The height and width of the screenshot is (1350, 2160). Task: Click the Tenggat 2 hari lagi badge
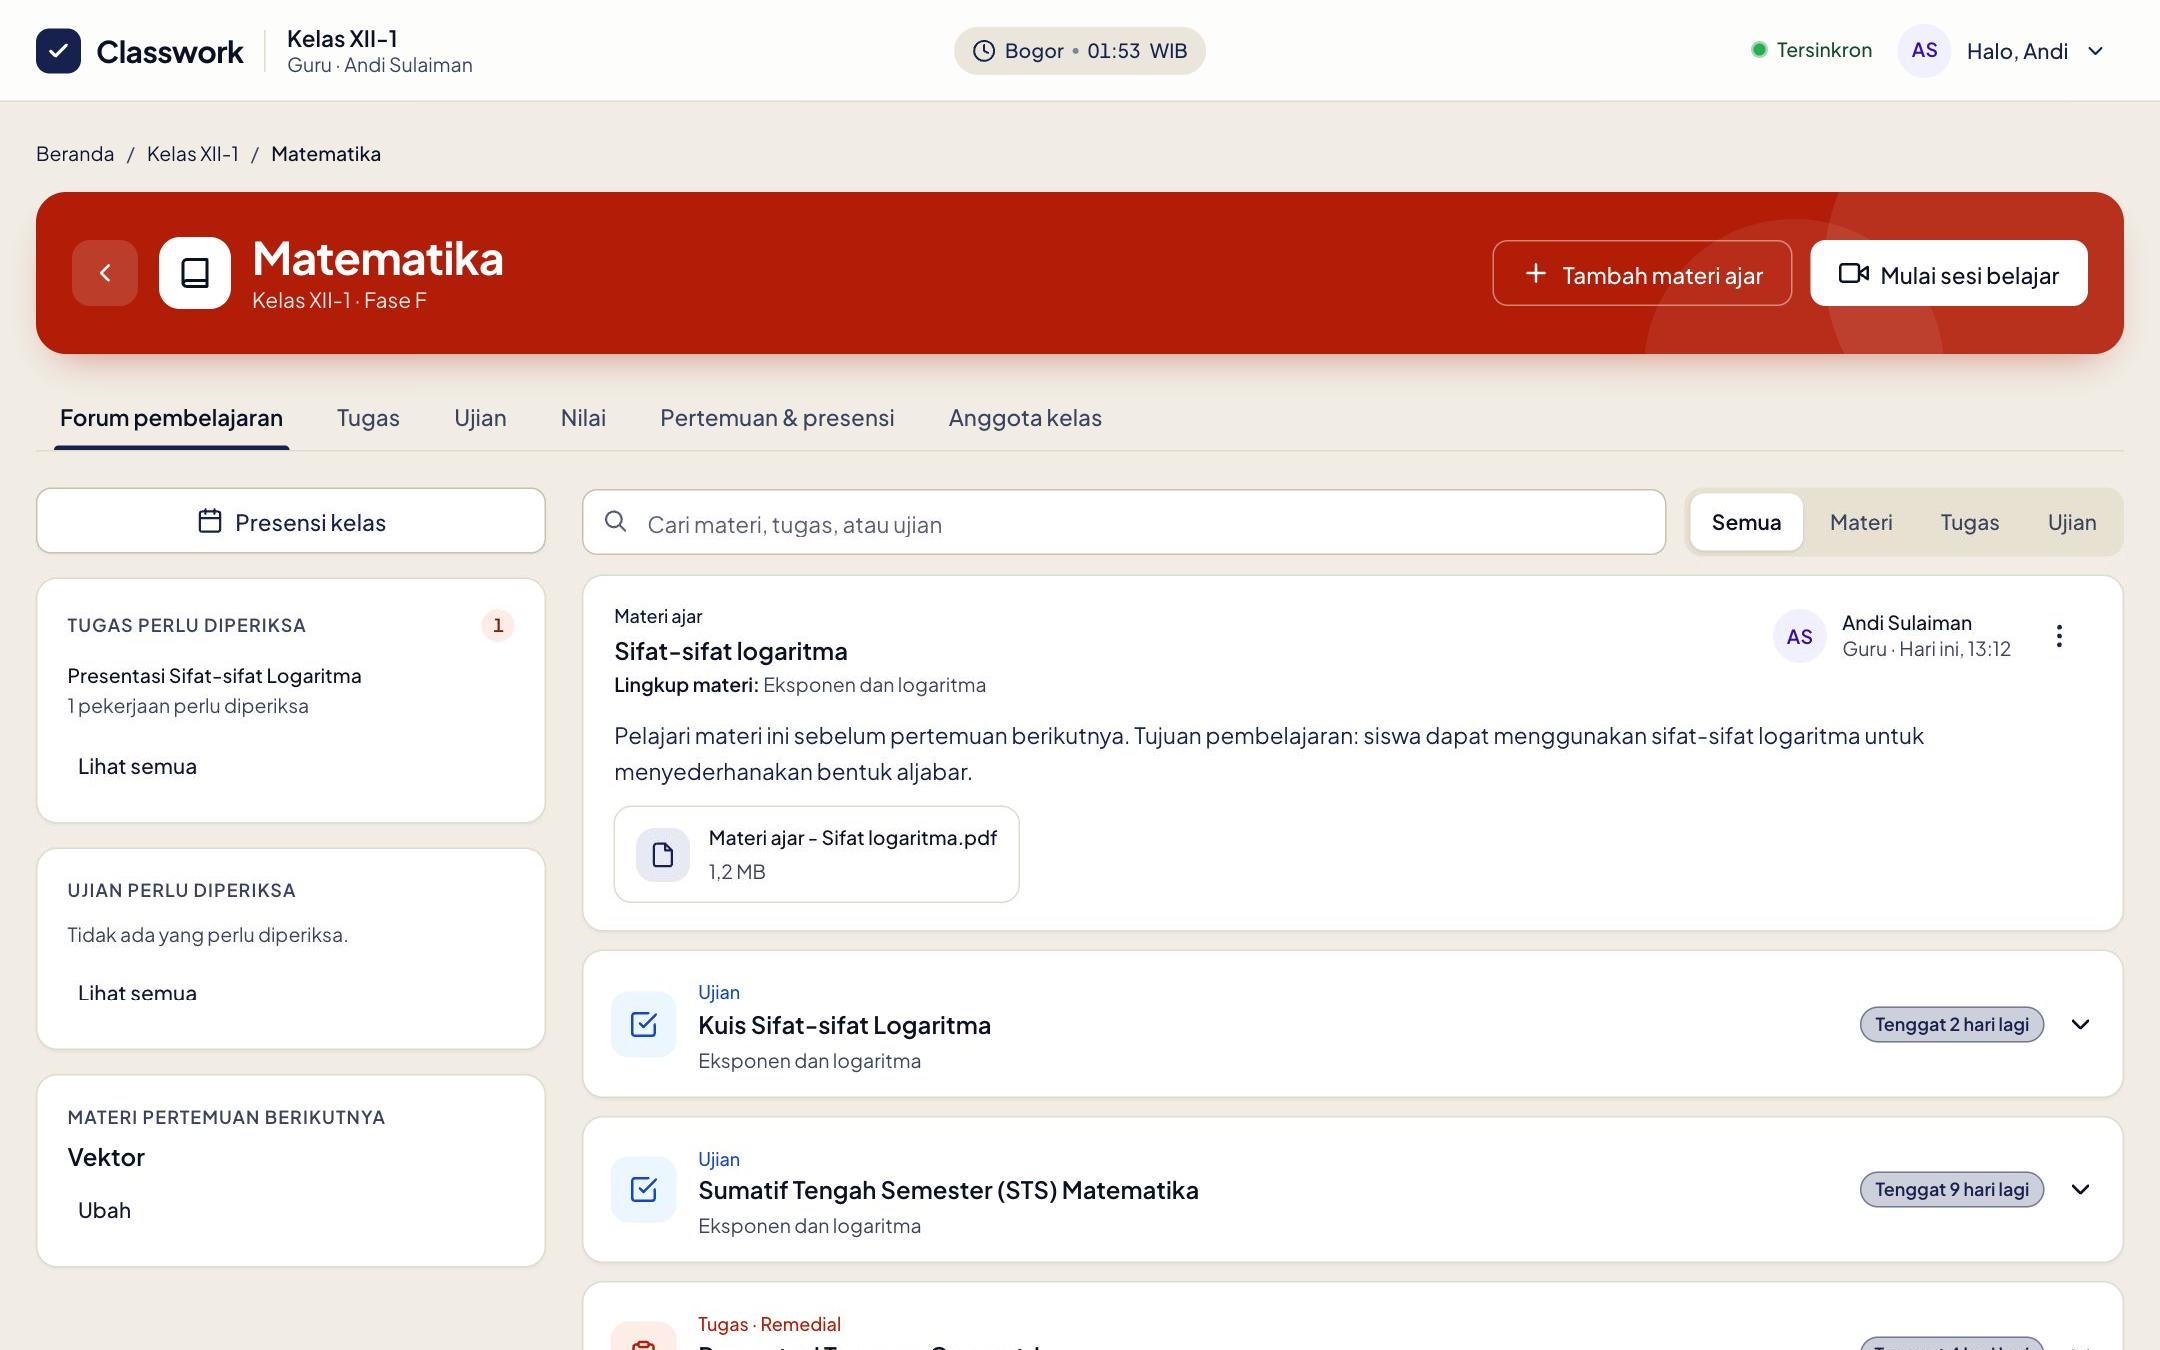(x=1951, y=1024)
